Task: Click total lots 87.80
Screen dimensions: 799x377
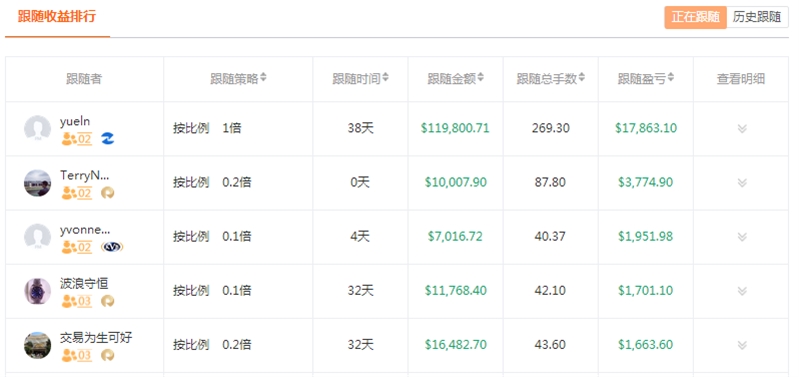Action: coord(550,182)
